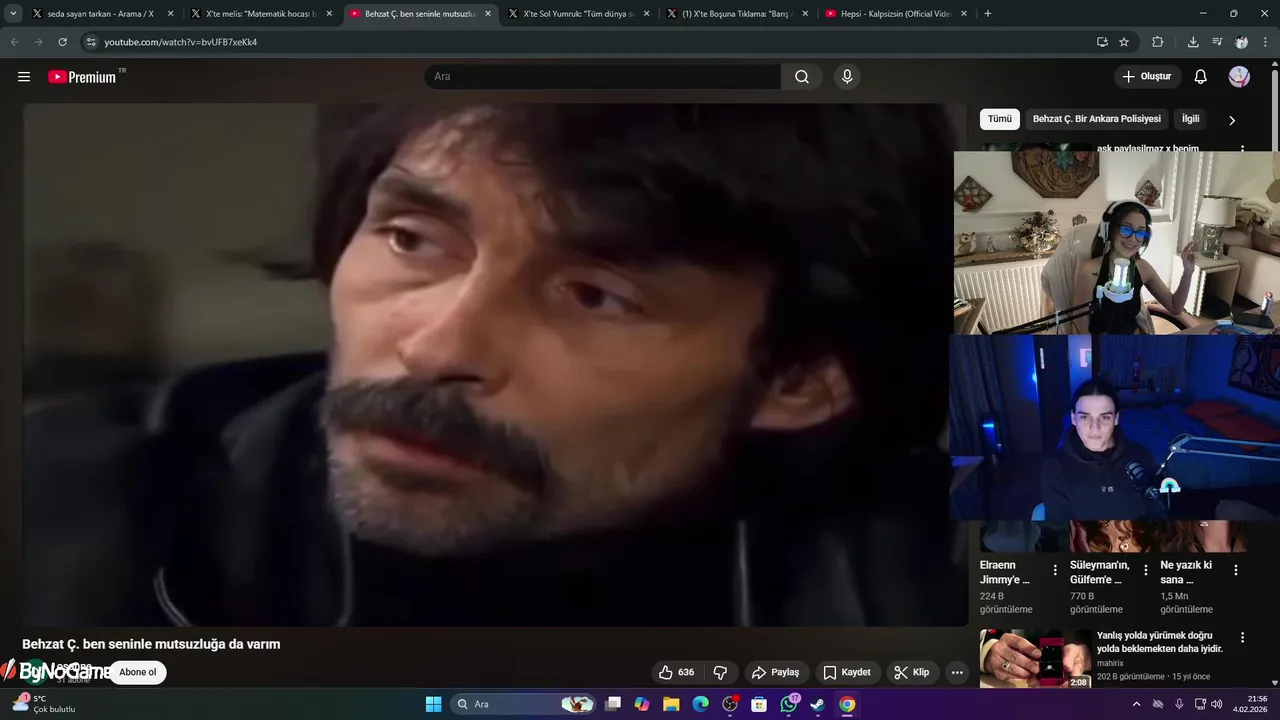
Task: Open WhatsApp from taskbar
Action: [x=789, y=704]
